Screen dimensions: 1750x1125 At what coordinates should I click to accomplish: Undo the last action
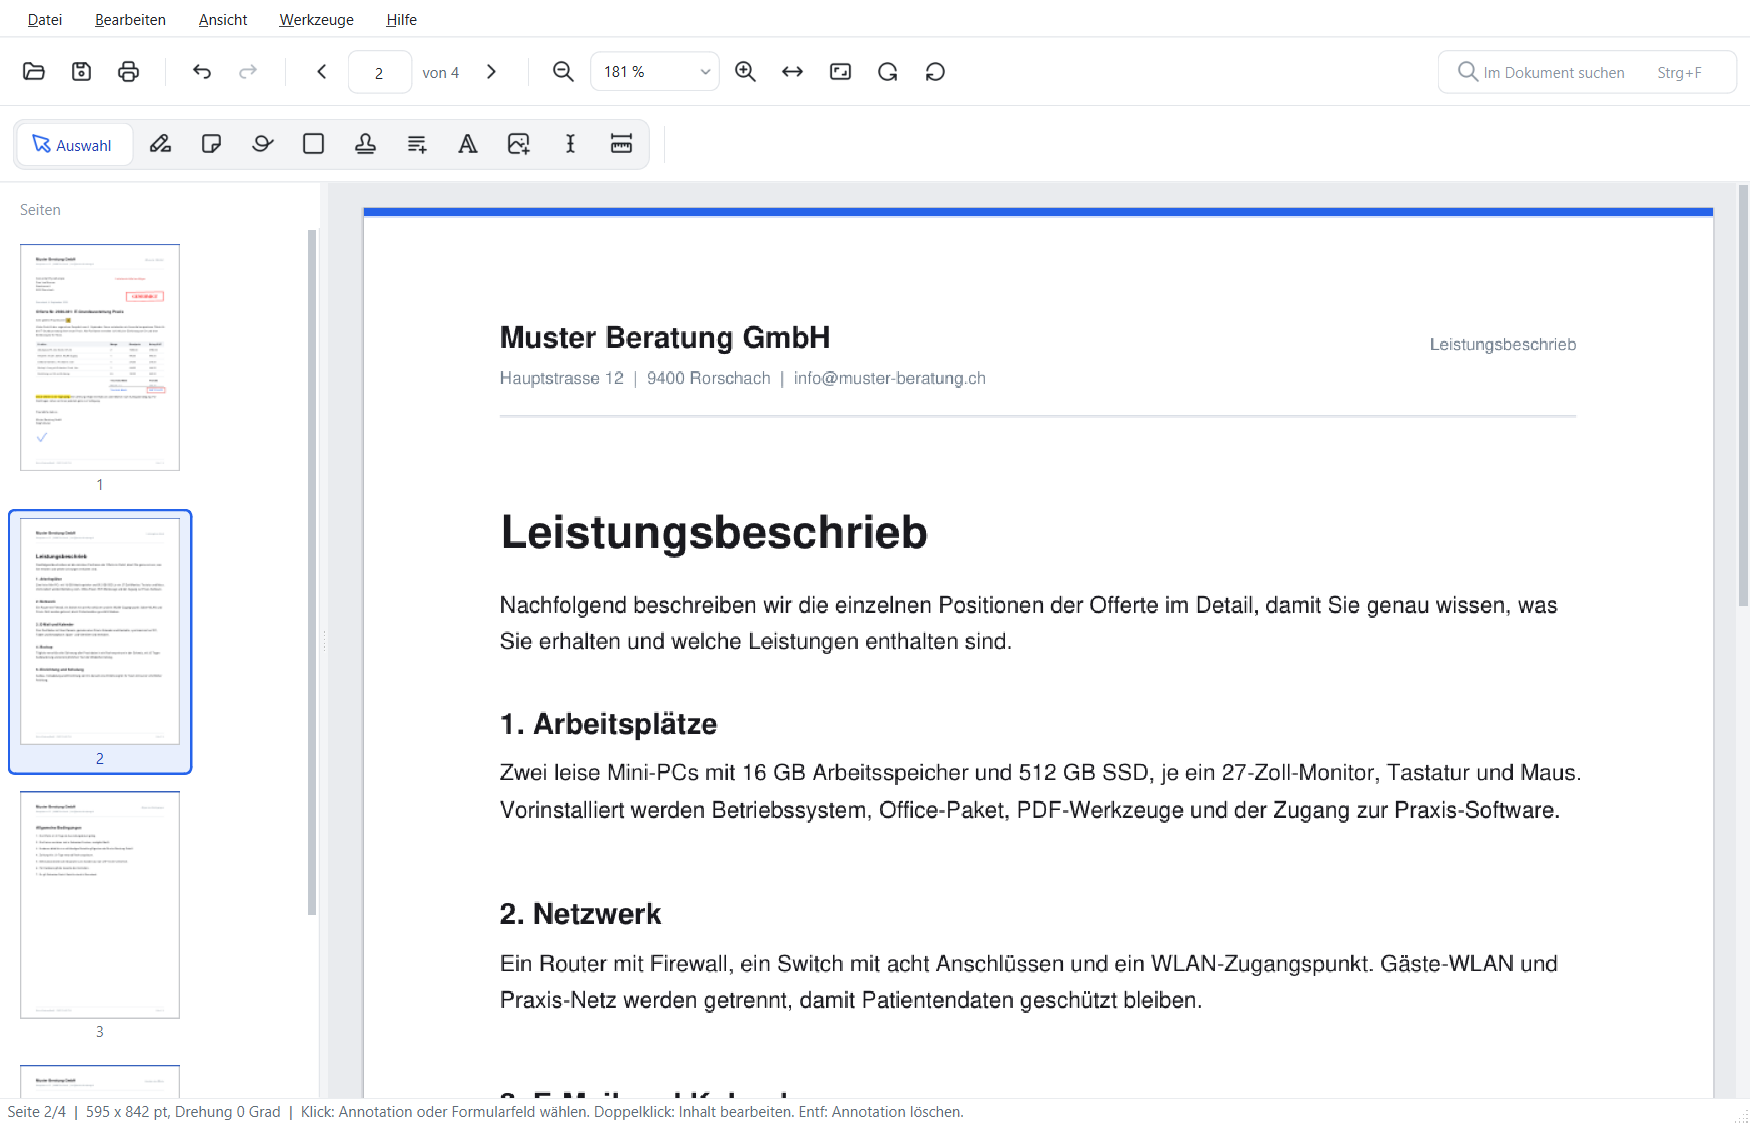(x=202, y=71)
